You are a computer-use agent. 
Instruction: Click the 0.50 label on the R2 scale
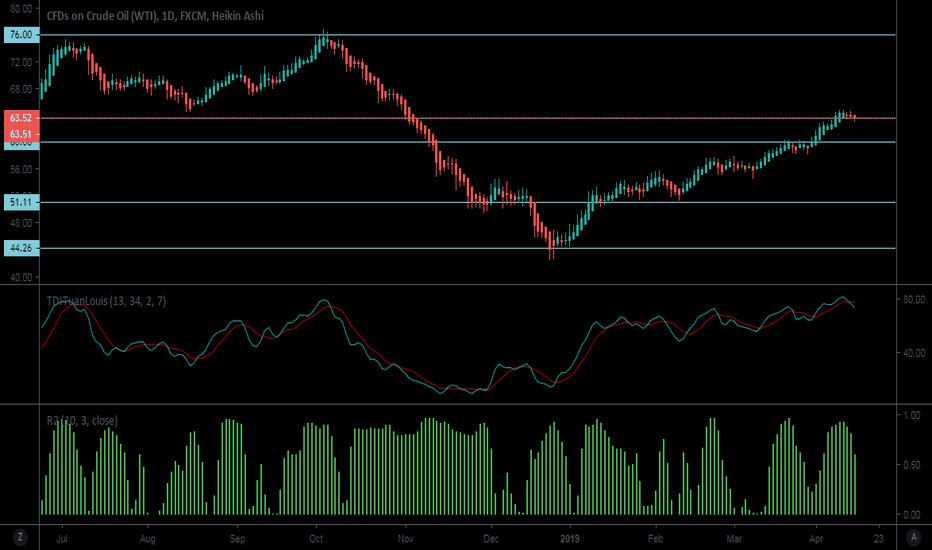[x=912, y=465]
